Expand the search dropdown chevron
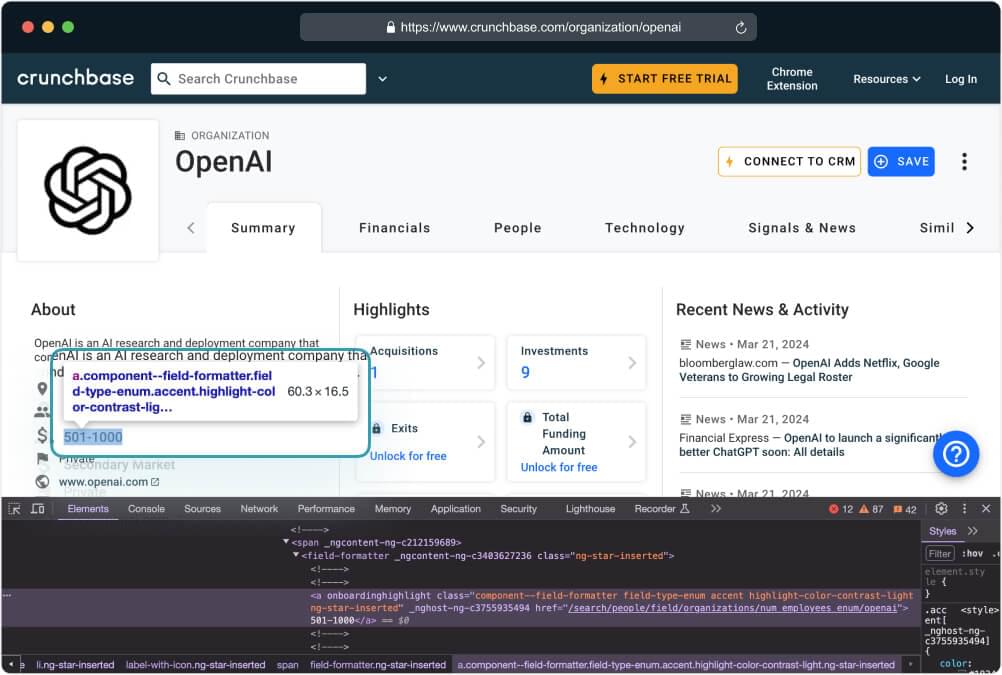Viewport: 1002px width, 675px height. tap(382, 79)
